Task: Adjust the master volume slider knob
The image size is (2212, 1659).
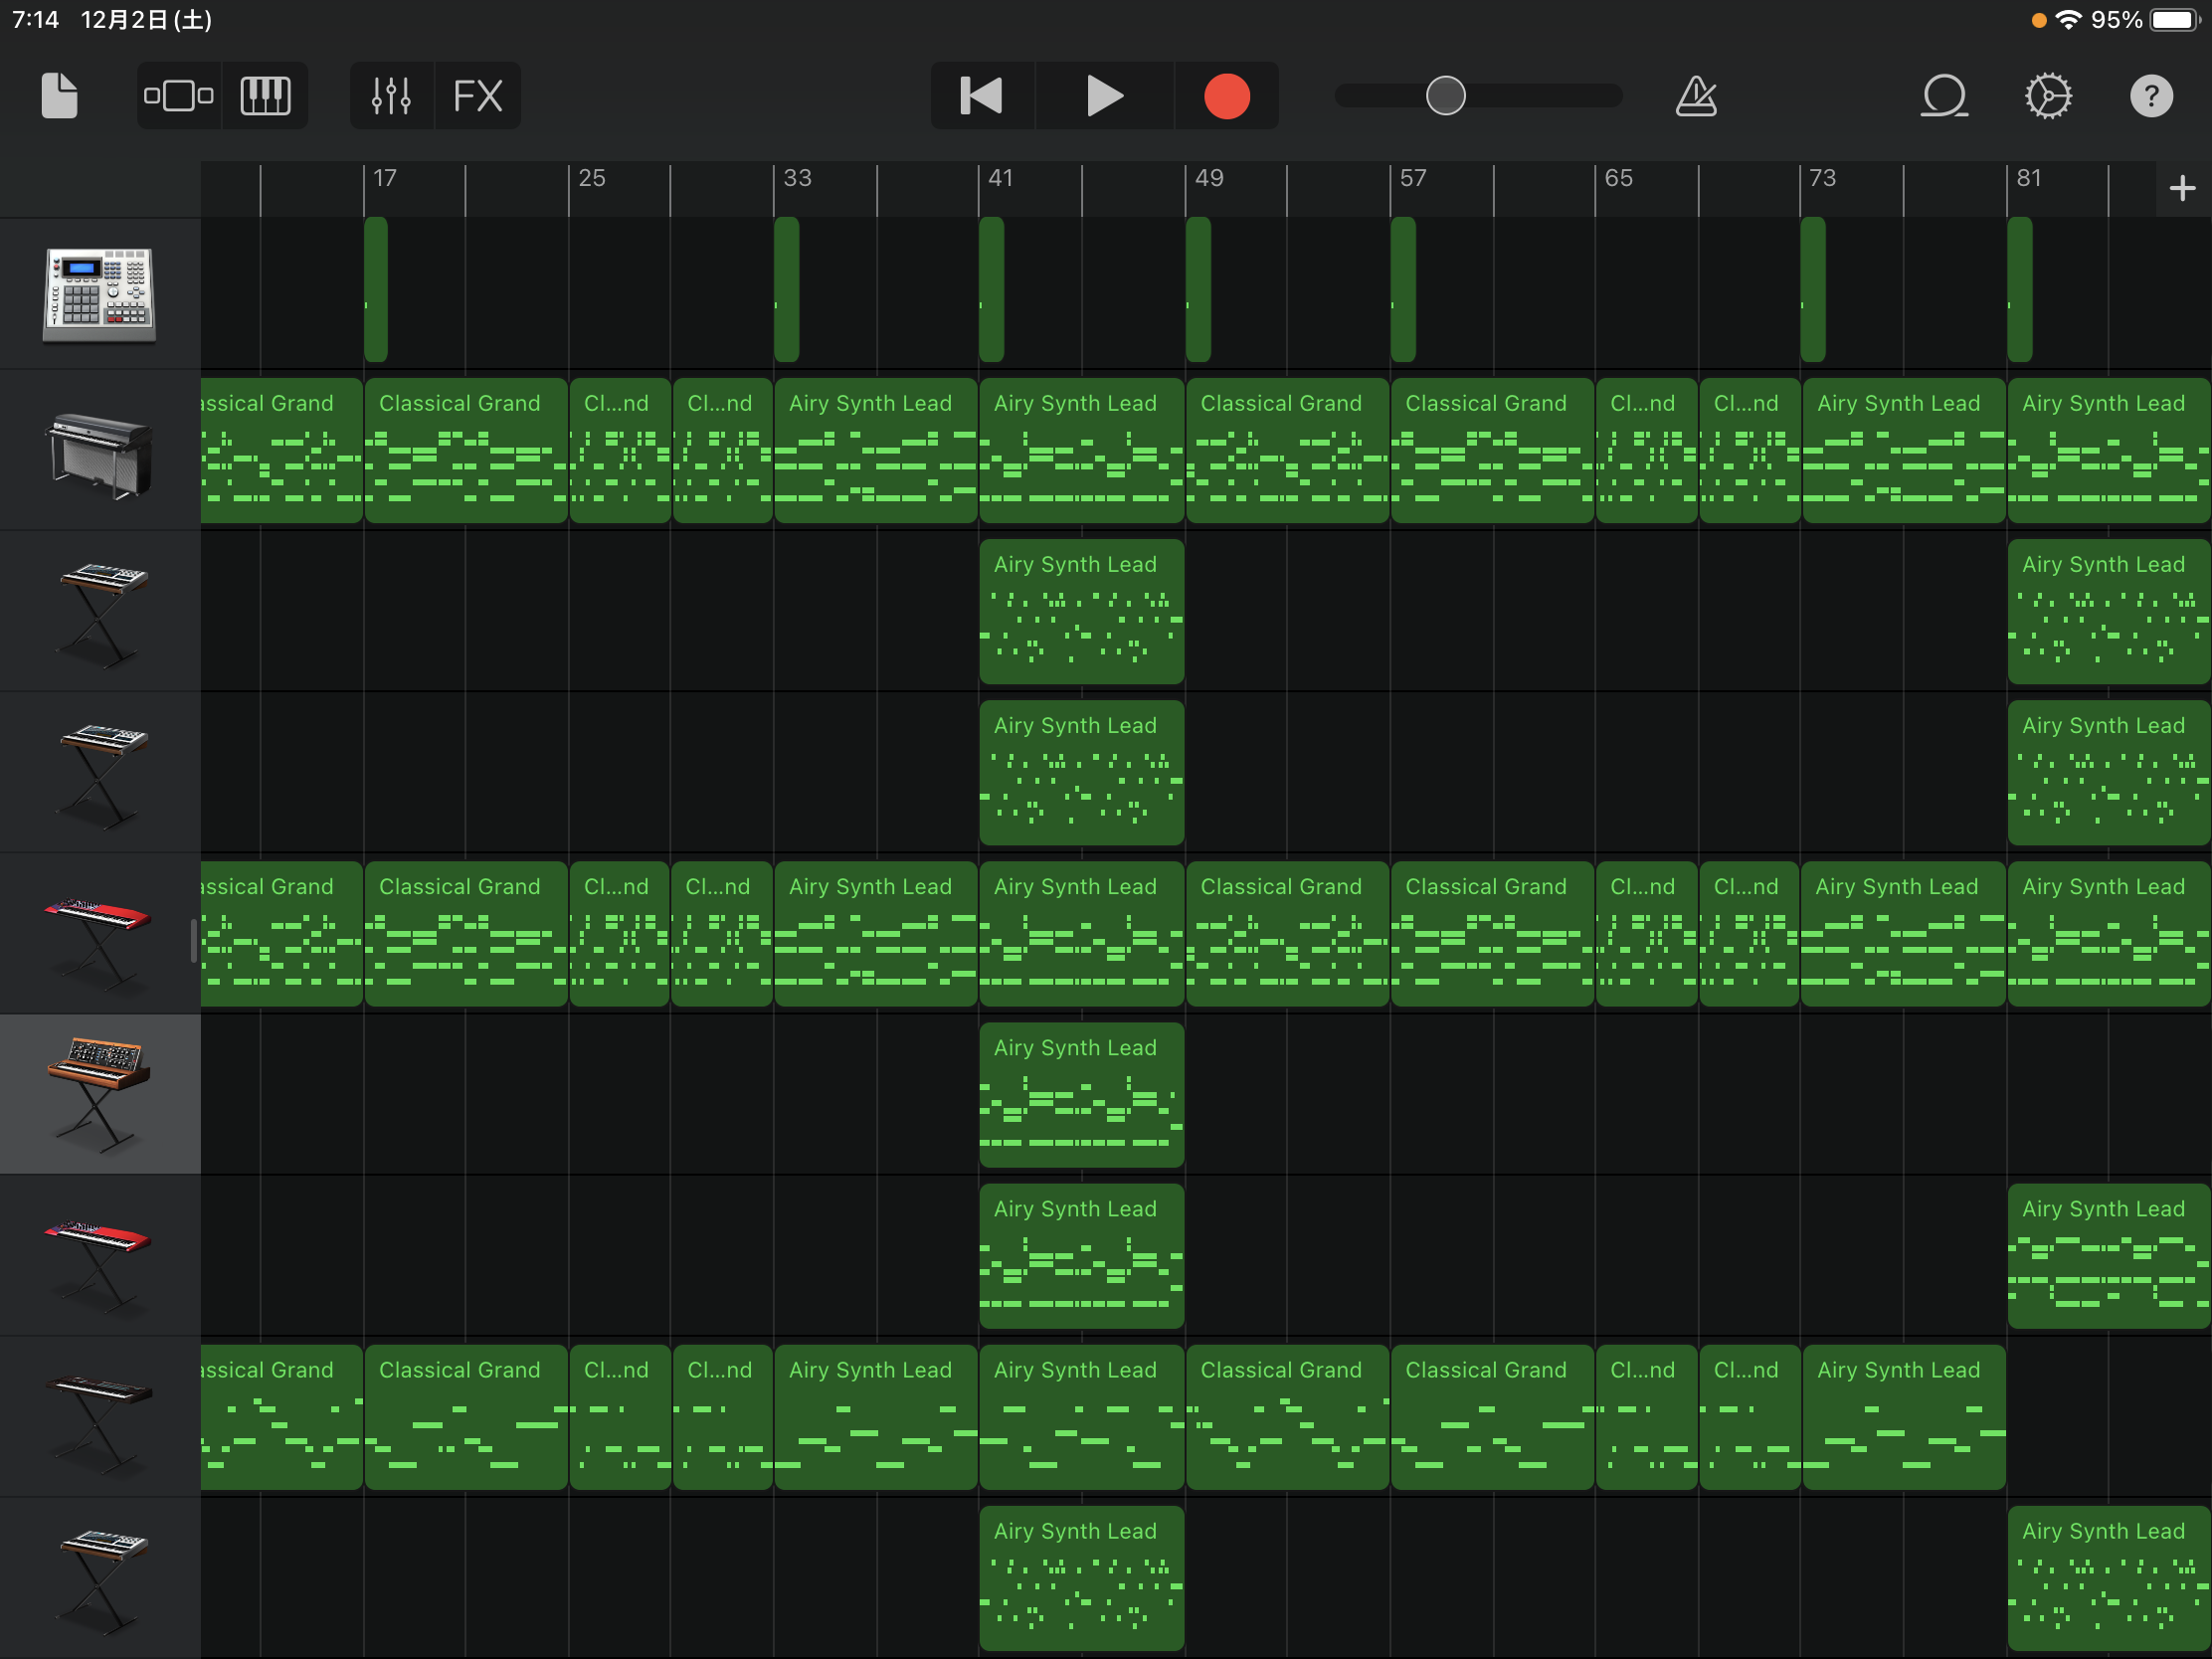Action: pyautogui.click(x=1445, y=96)
